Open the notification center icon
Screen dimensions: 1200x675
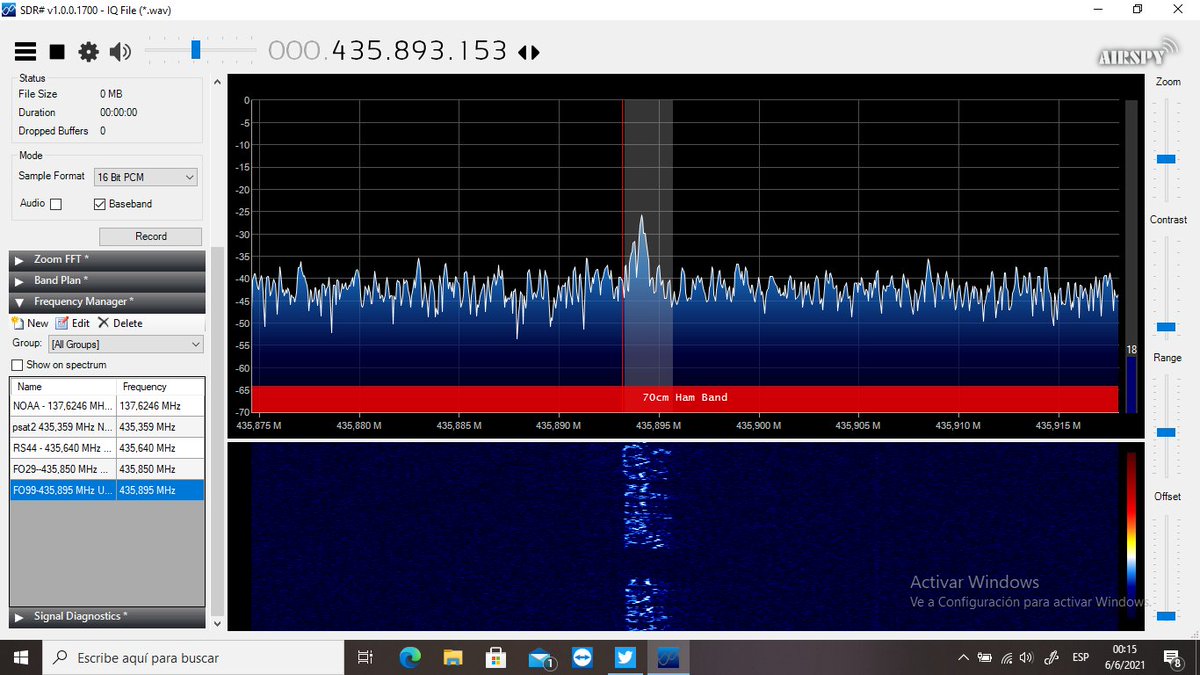pos(1174,658)
